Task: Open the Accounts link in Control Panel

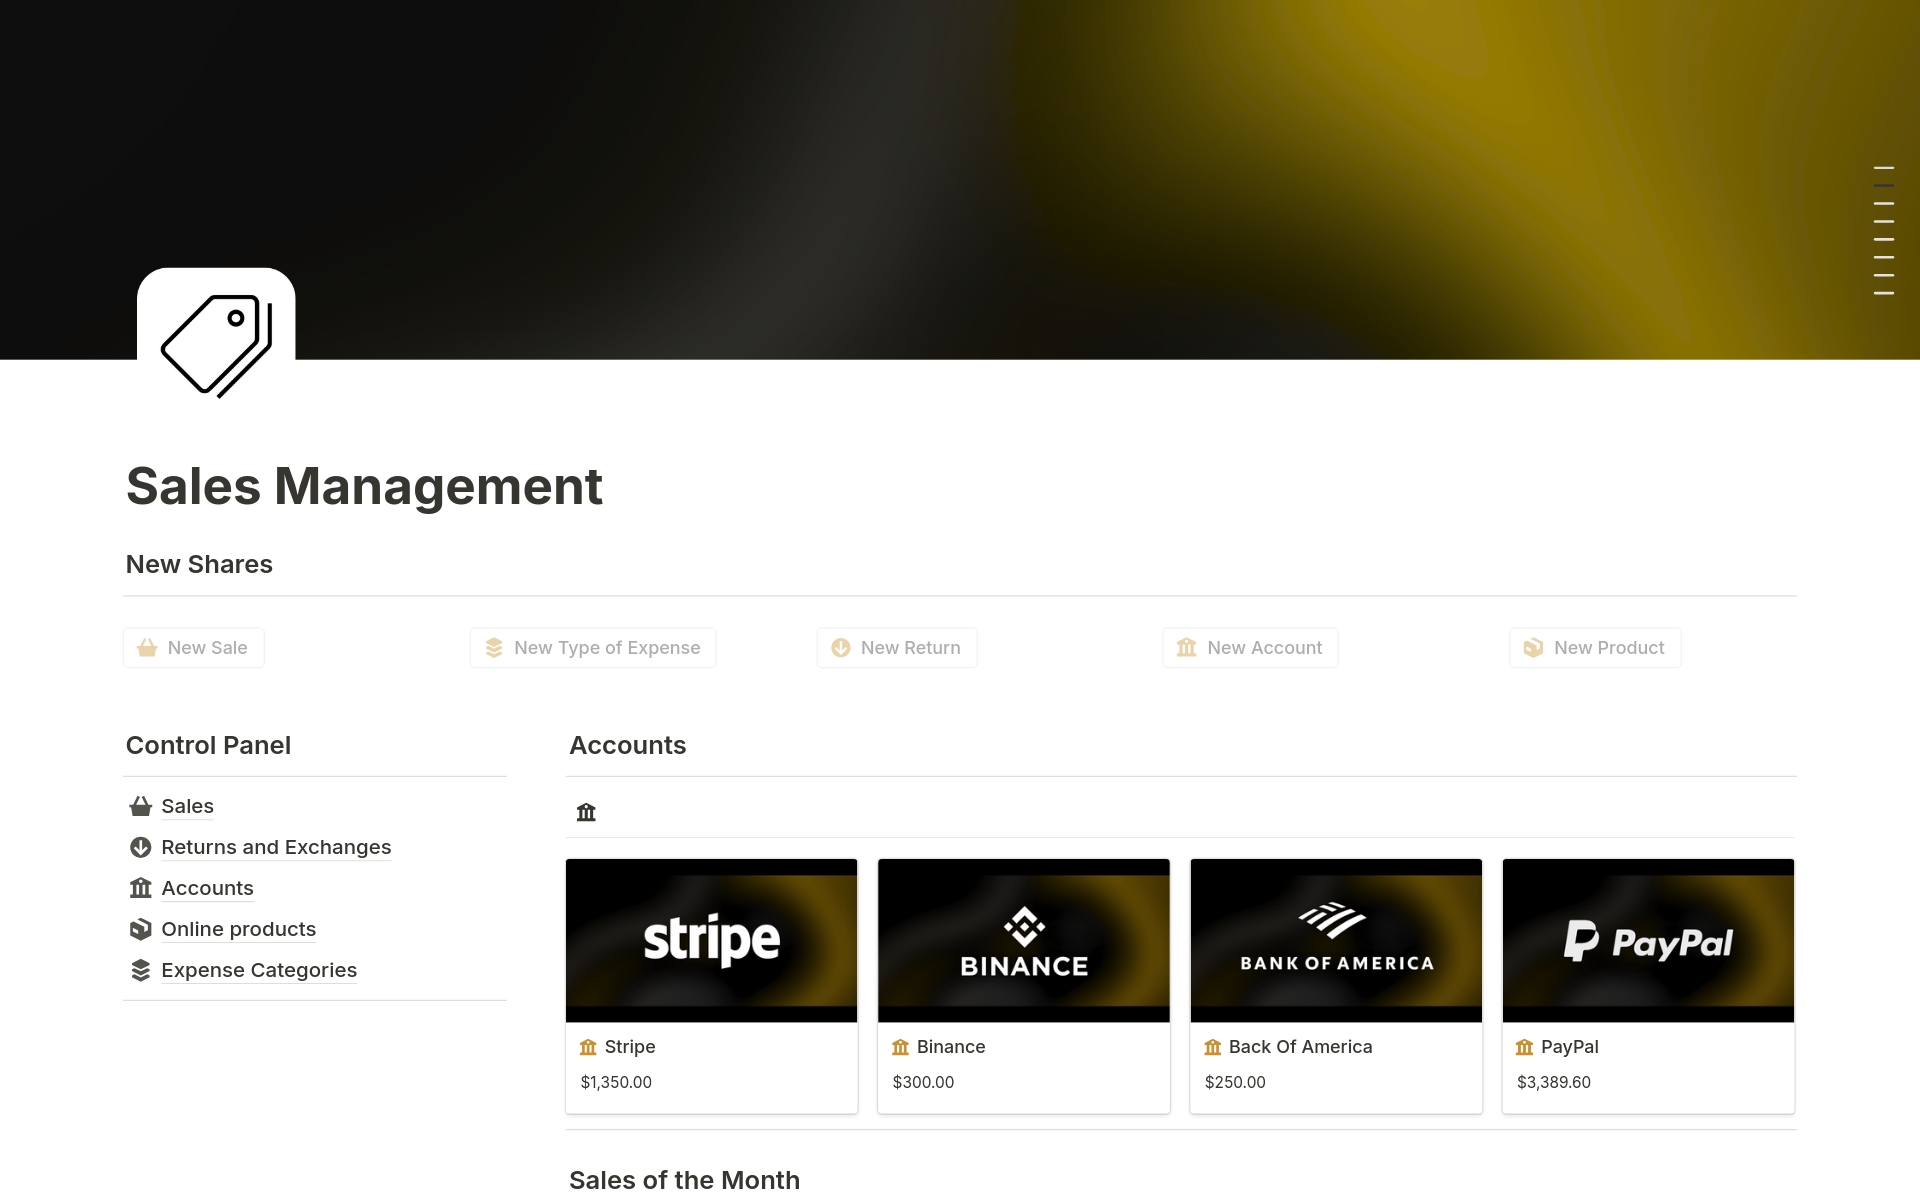Action: pos(207,888)
